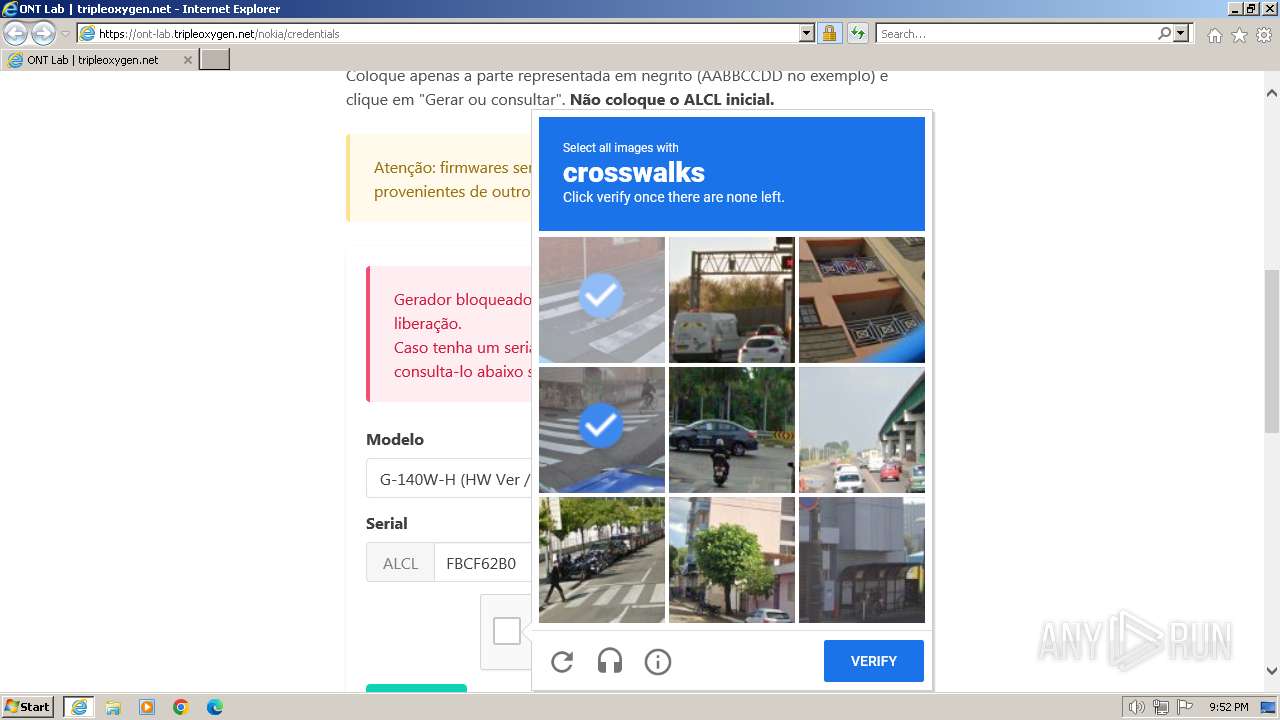Tick the reCAPTCHA checkbox
Screen dimensions: 1280x720
[x=507, y=631]
